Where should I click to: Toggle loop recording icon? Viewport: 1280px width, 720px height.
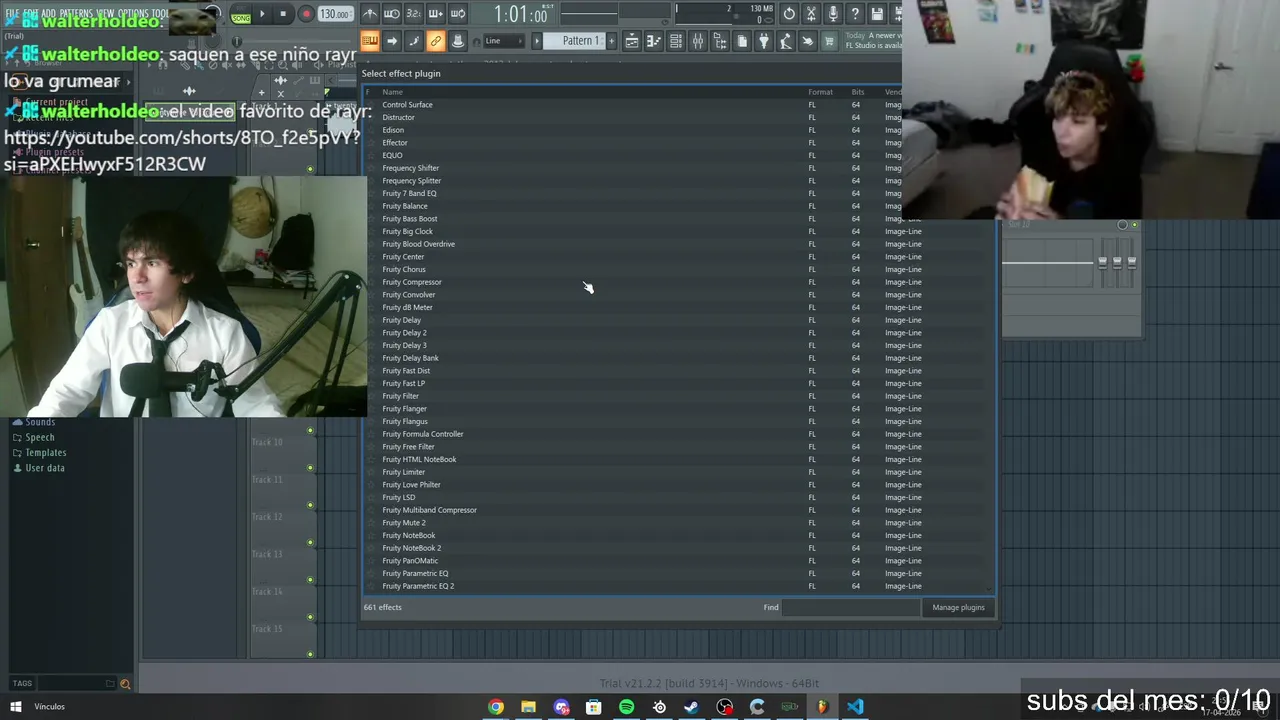tap(458, 14)
